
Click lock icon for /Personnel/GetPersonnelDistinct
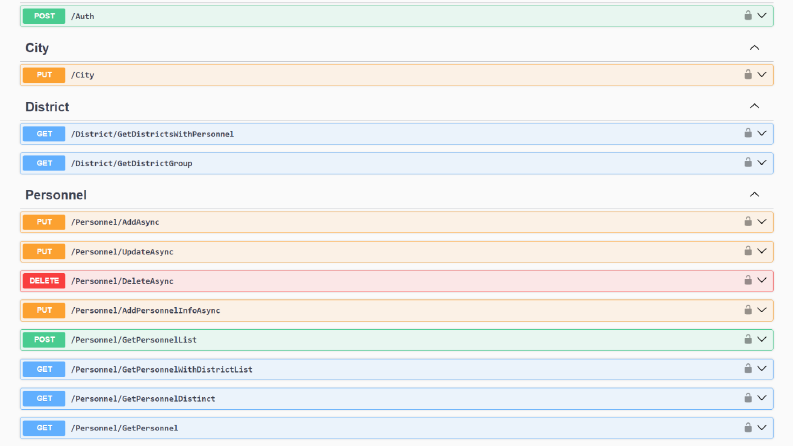(x=748, y=398)
